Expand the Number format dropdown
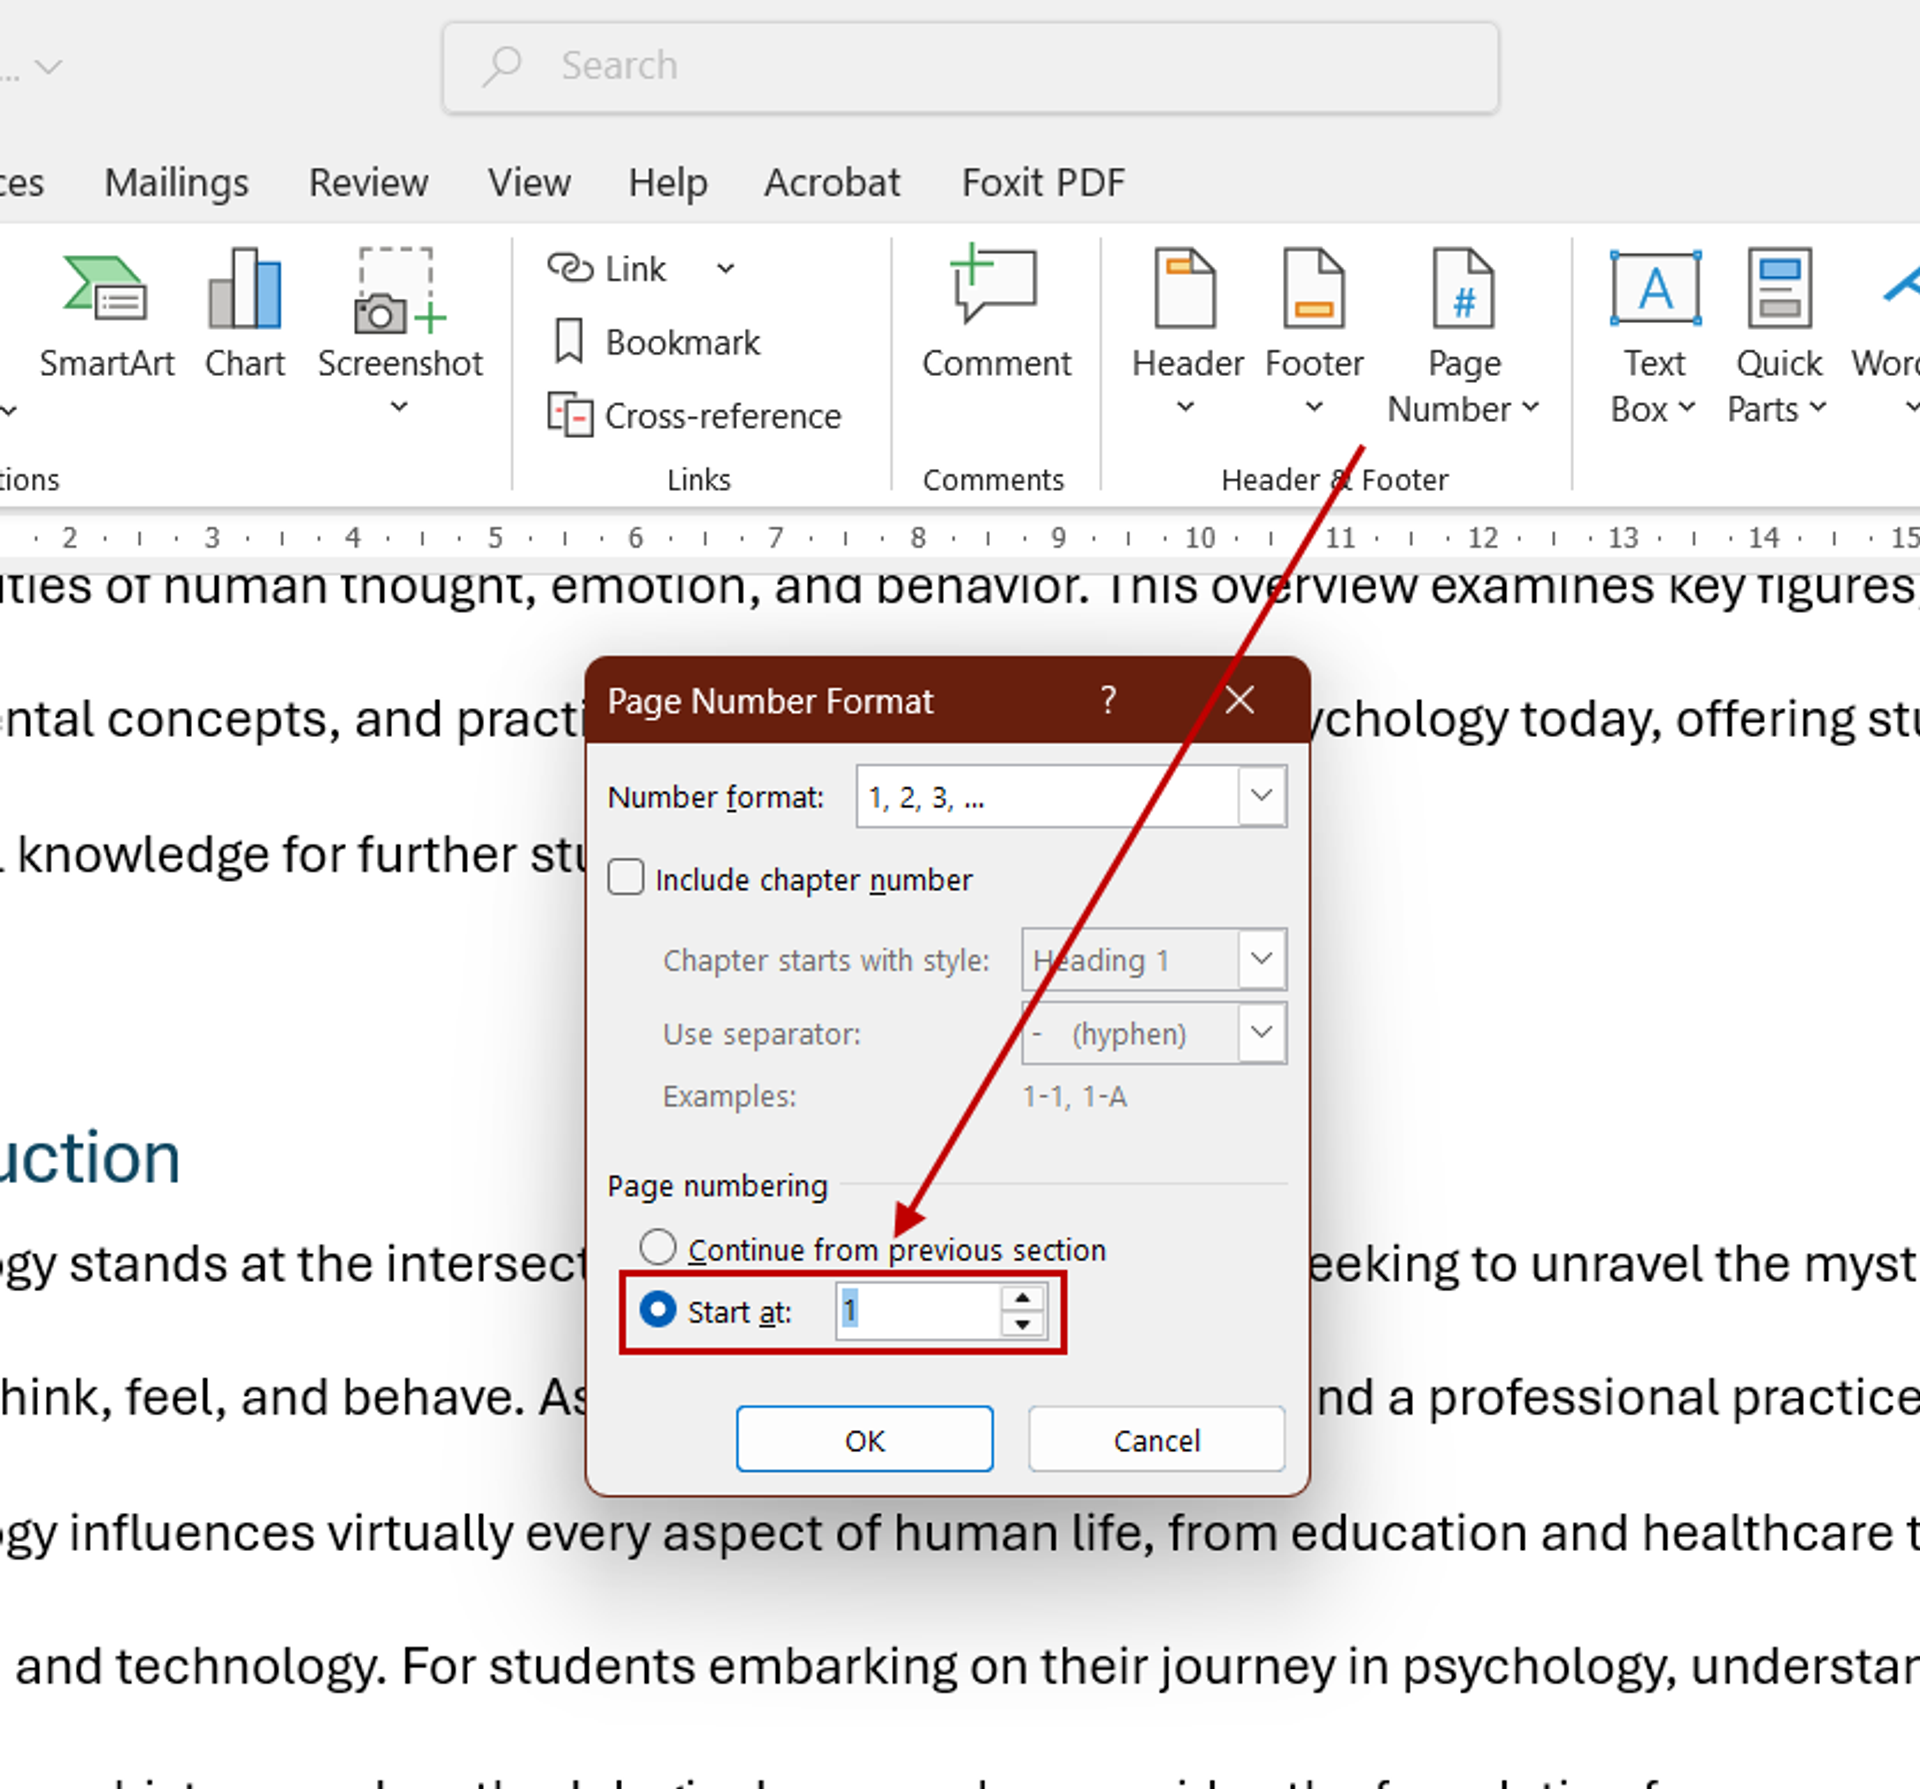Image resolution: width=1920 pixels, height=1789 pixels. click(x=1261, y=796)
